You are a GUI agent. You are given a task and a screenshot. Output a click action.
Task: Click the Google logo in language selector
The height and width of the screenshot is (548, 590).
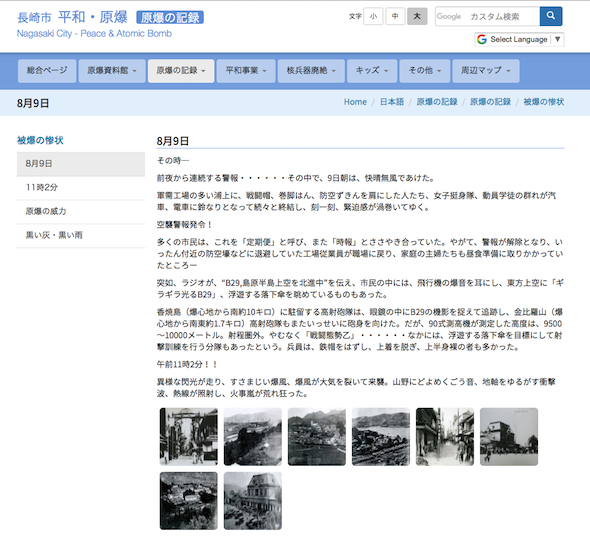[x=482, y=40]
